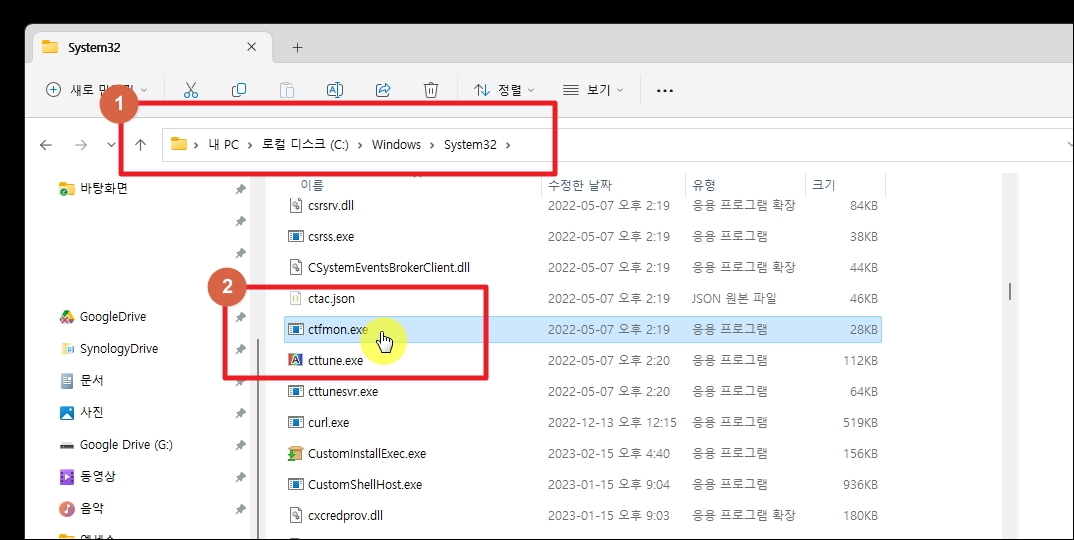
Task: Close the System32 tab
Action: 251,47
